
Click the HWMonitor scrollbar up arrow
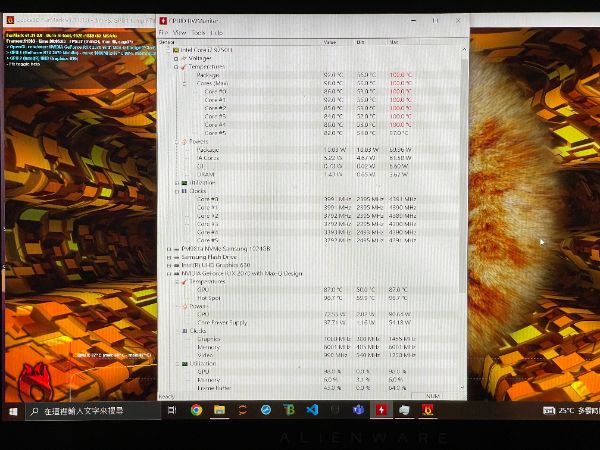(x=464, y=50)
